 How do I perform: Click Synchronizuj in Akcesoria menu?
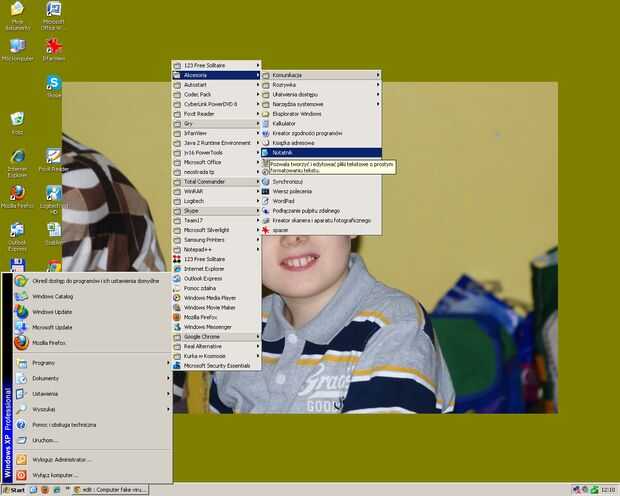click(321, 182)
